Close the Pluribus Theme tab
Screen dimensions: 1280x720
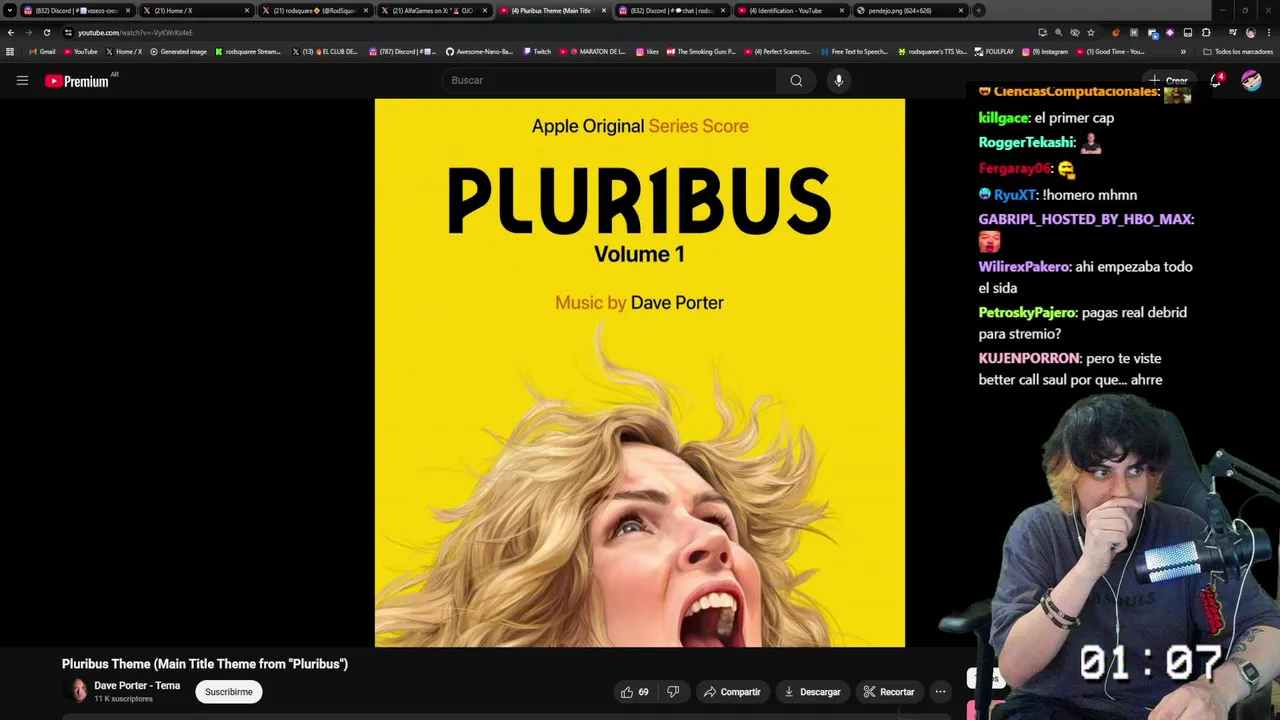click(603, 11)
